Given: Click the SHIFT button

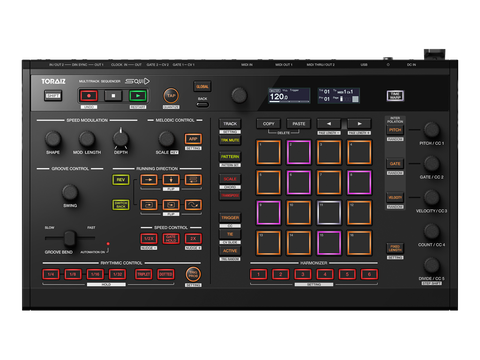Looking at the screenshot, I should point(53,96).
